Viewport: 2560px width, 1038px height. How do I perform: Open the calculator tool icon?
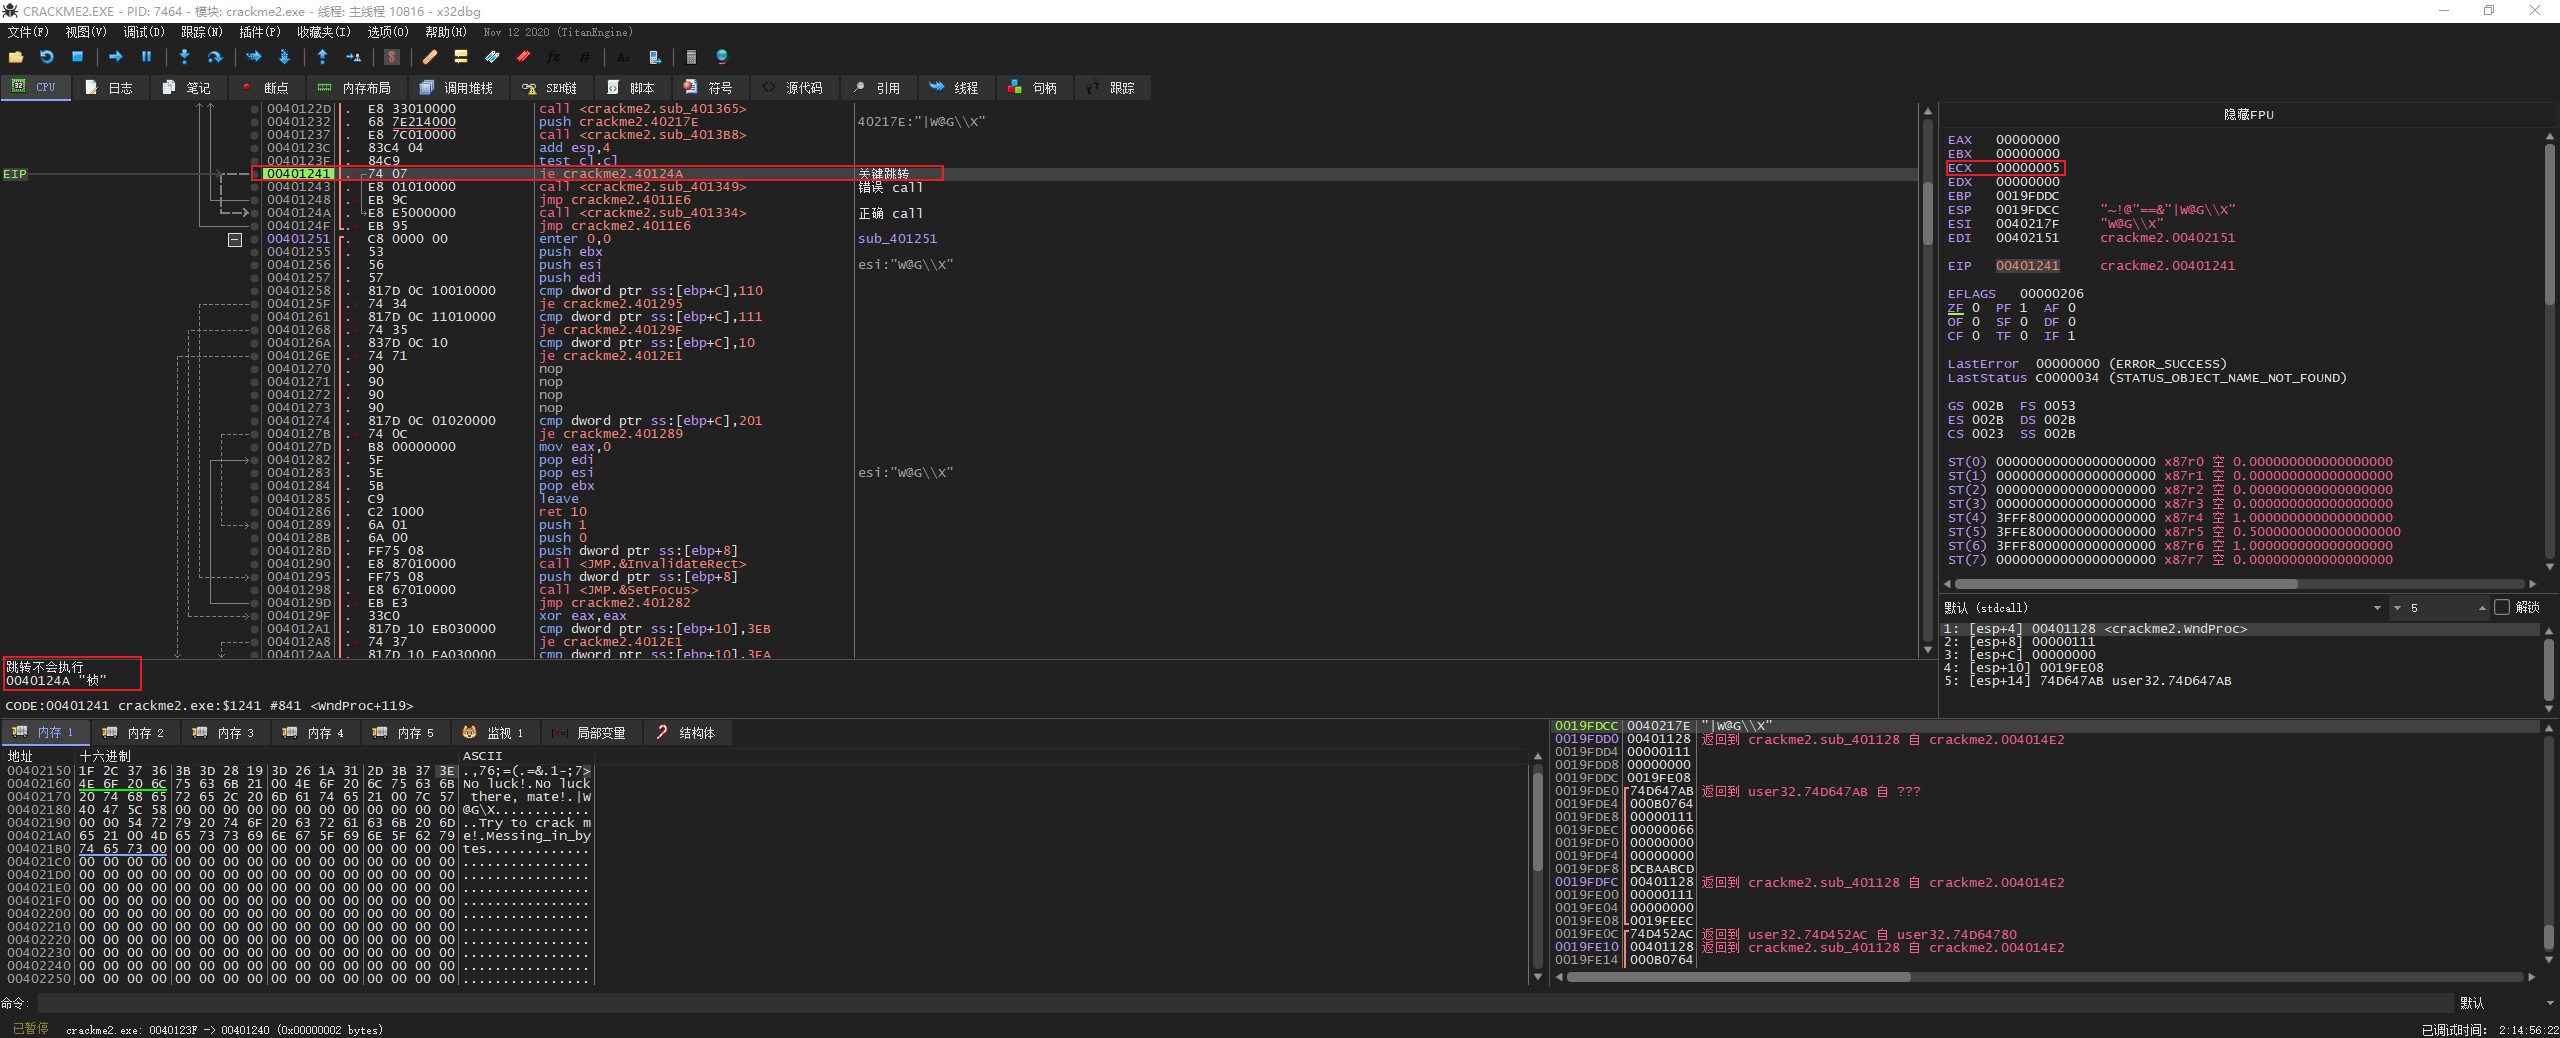[690, 57]
